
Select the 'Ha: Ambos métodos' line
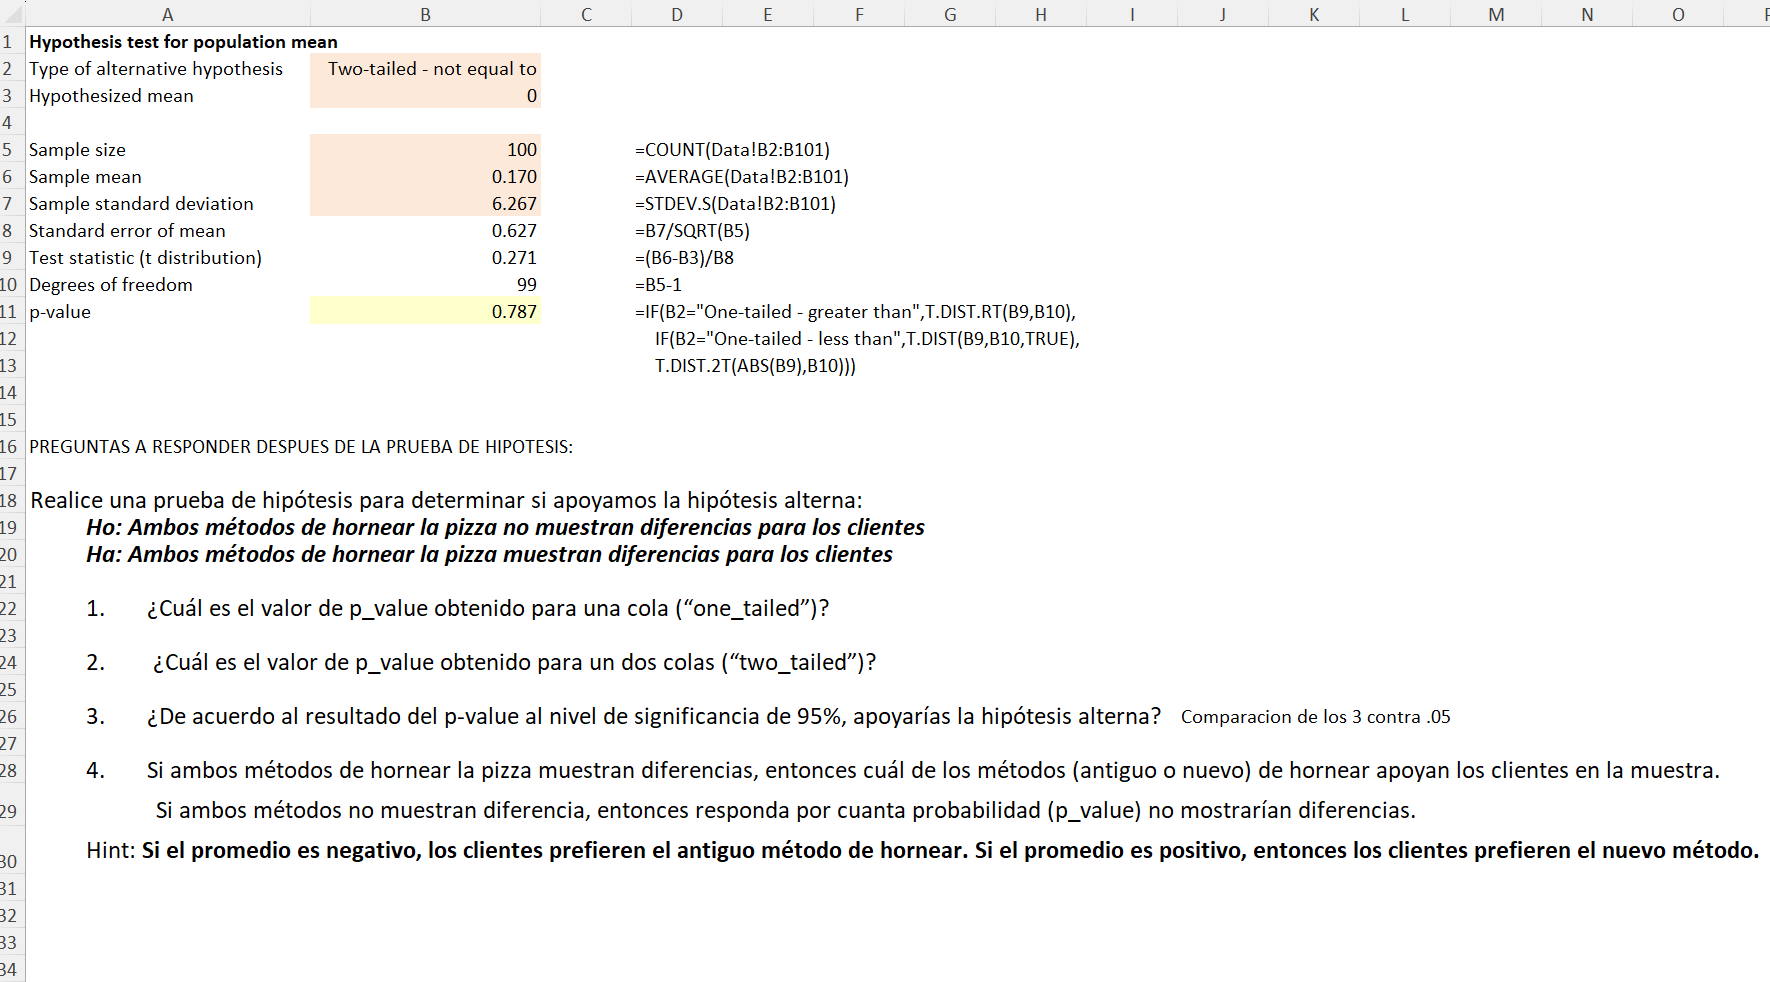click(489, 554)
